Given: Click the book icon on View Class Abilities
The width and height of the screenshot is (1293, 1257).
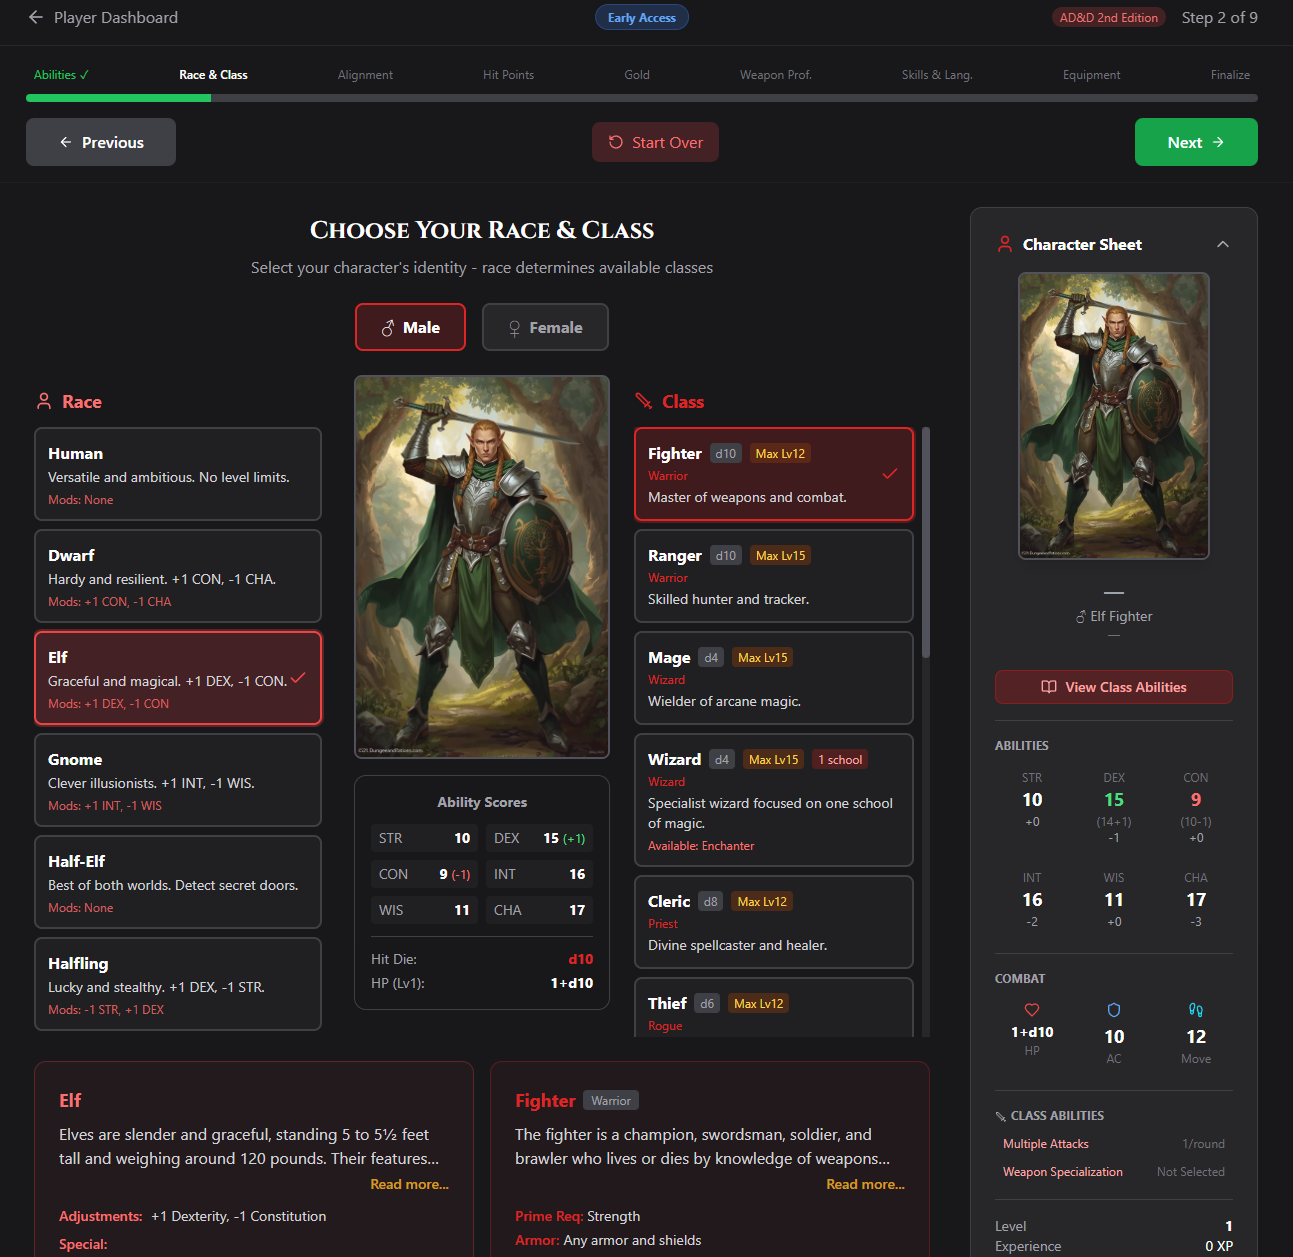Looking at the screenshot, I should pos(1048,687).
